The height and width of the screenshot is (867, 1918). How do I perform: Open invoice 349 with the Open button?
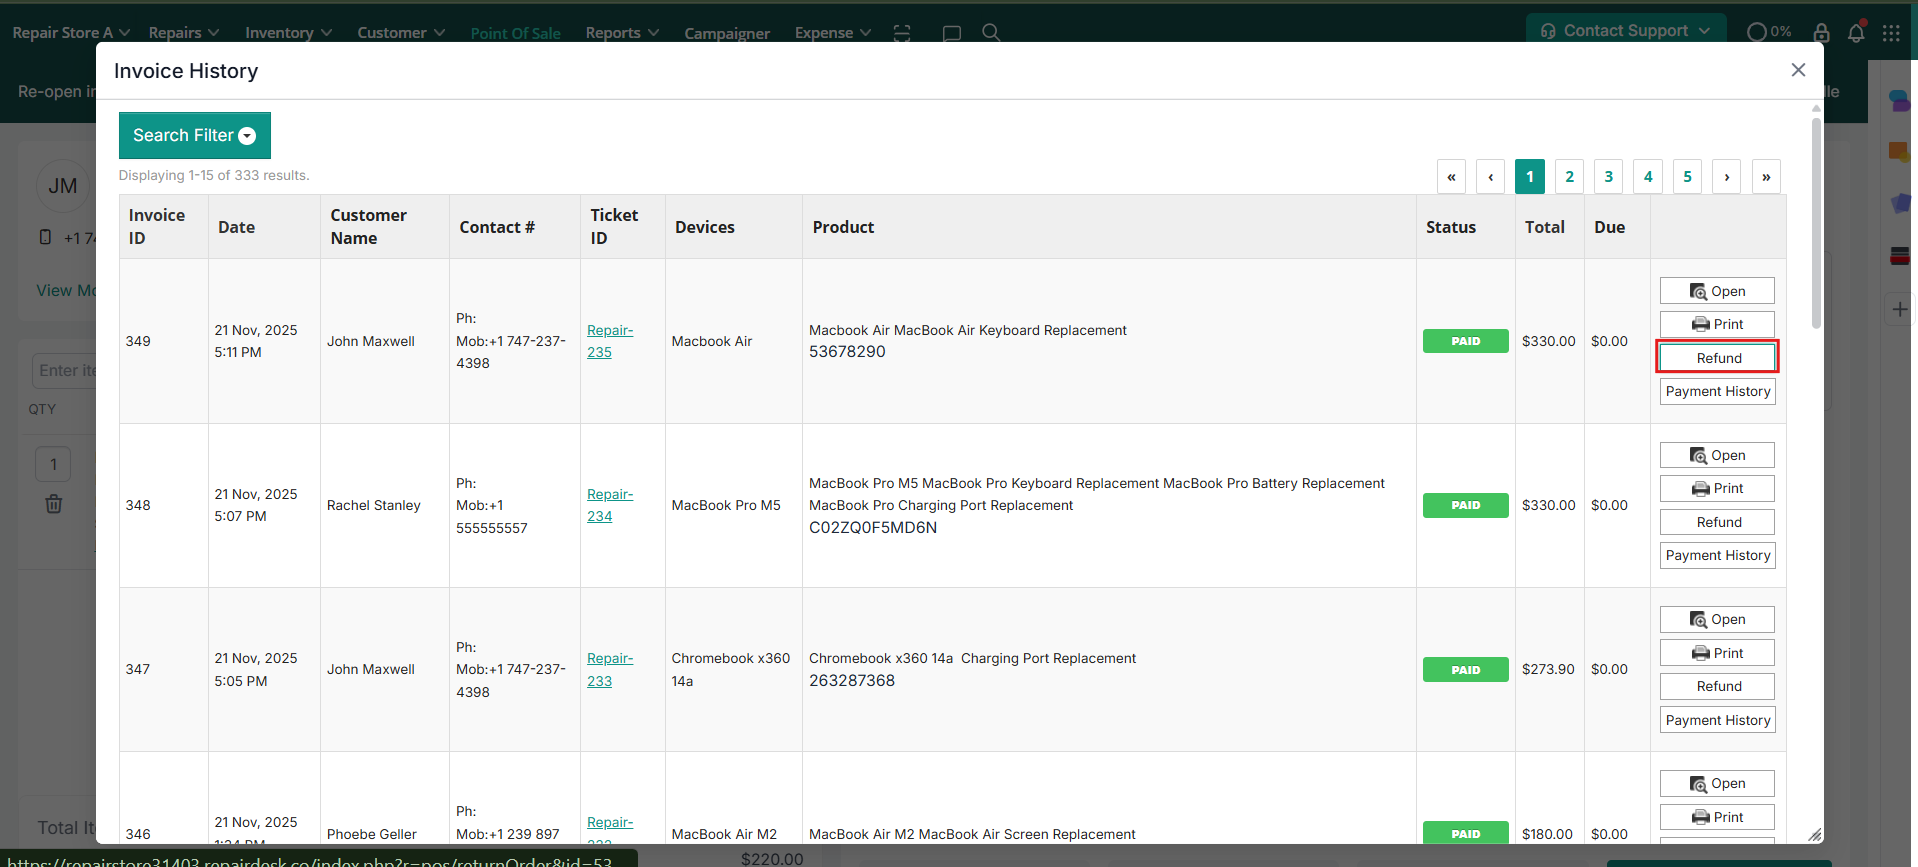pos(1717,291)
